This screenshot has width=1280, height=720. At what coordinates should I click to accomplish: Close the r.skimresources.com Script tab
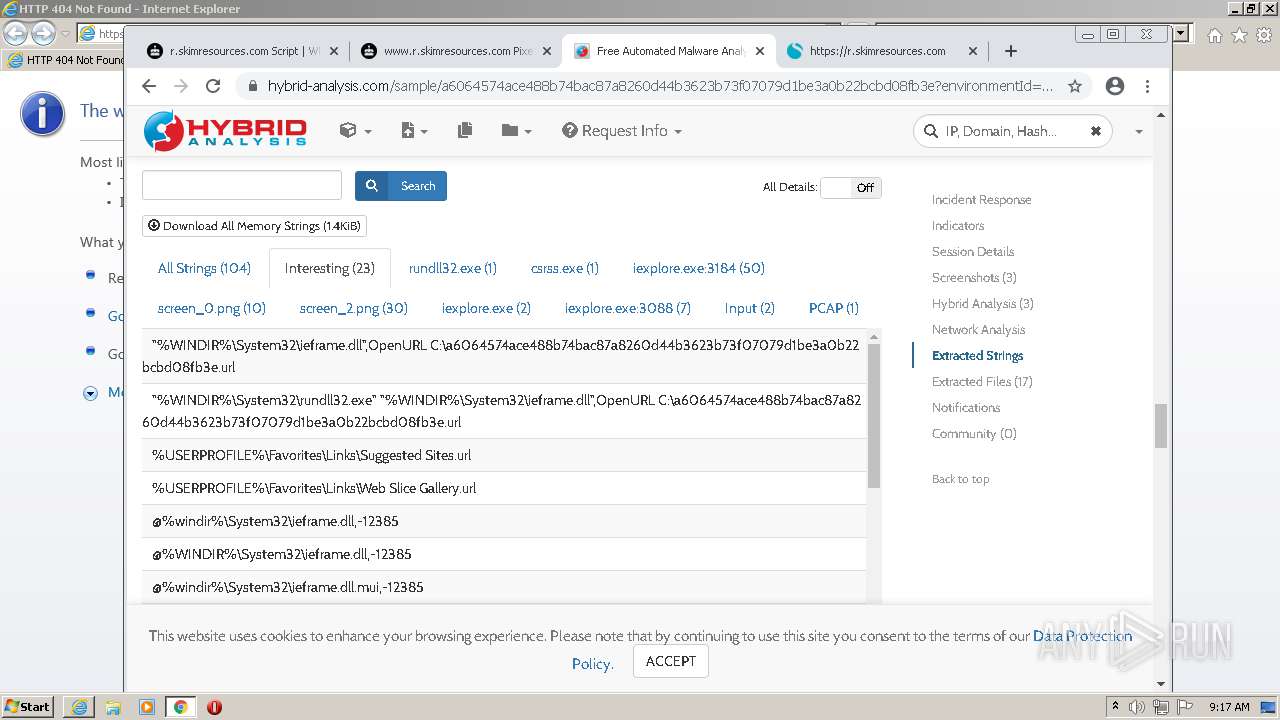[334, 51]
